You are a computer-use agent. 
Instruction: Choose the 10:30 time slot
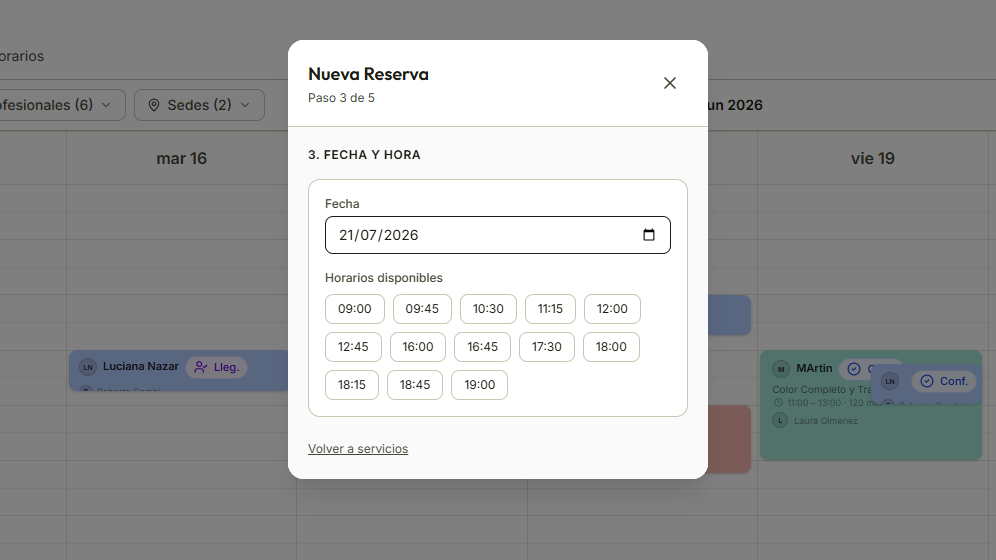[488, 309]
